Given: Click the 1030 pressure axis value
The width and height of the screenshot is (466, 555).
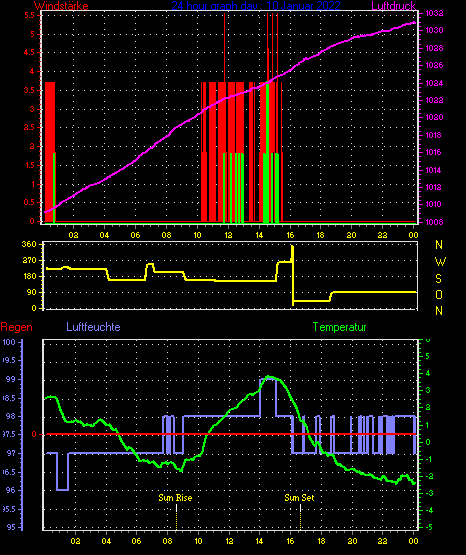Looking at the screenshot, I should point(434,30).
